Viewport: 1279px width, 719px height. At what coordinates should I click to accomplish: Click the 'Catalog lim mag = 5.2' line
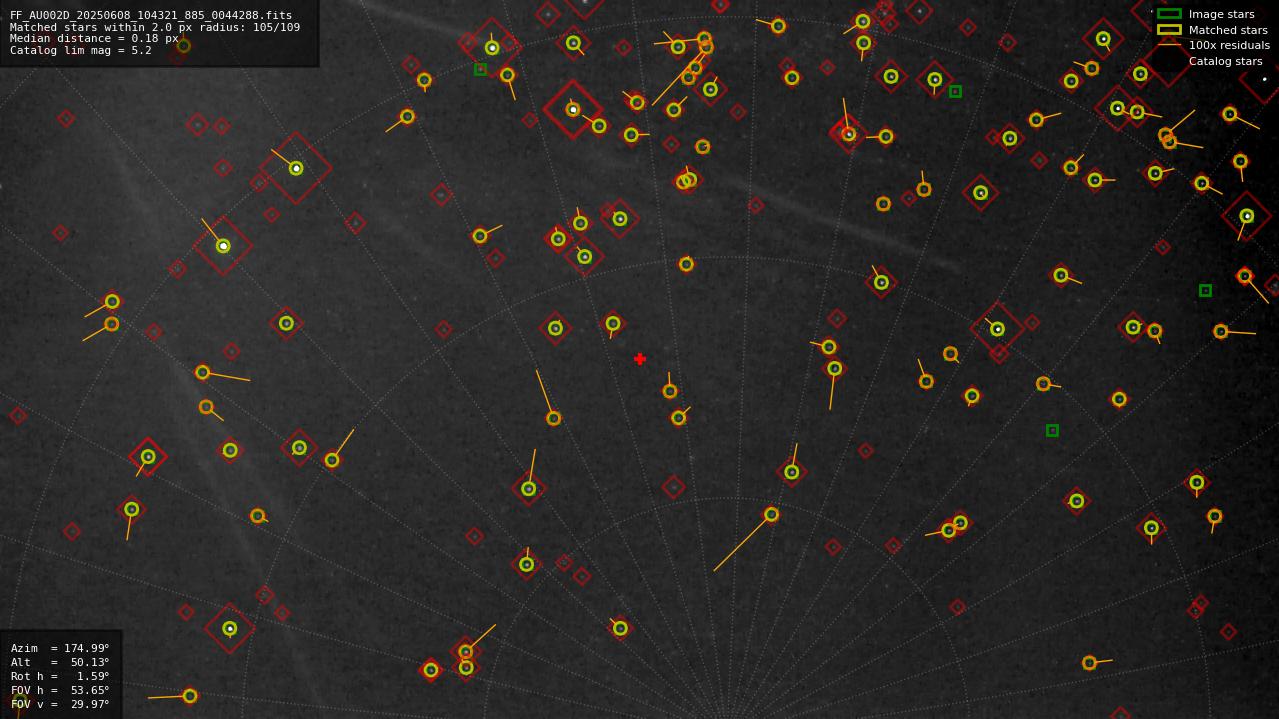(80, 50)
